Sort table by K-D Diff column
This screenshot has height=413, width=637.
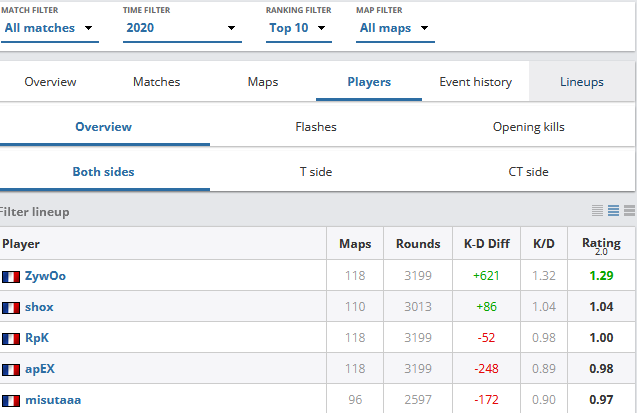tap(487, 244)
